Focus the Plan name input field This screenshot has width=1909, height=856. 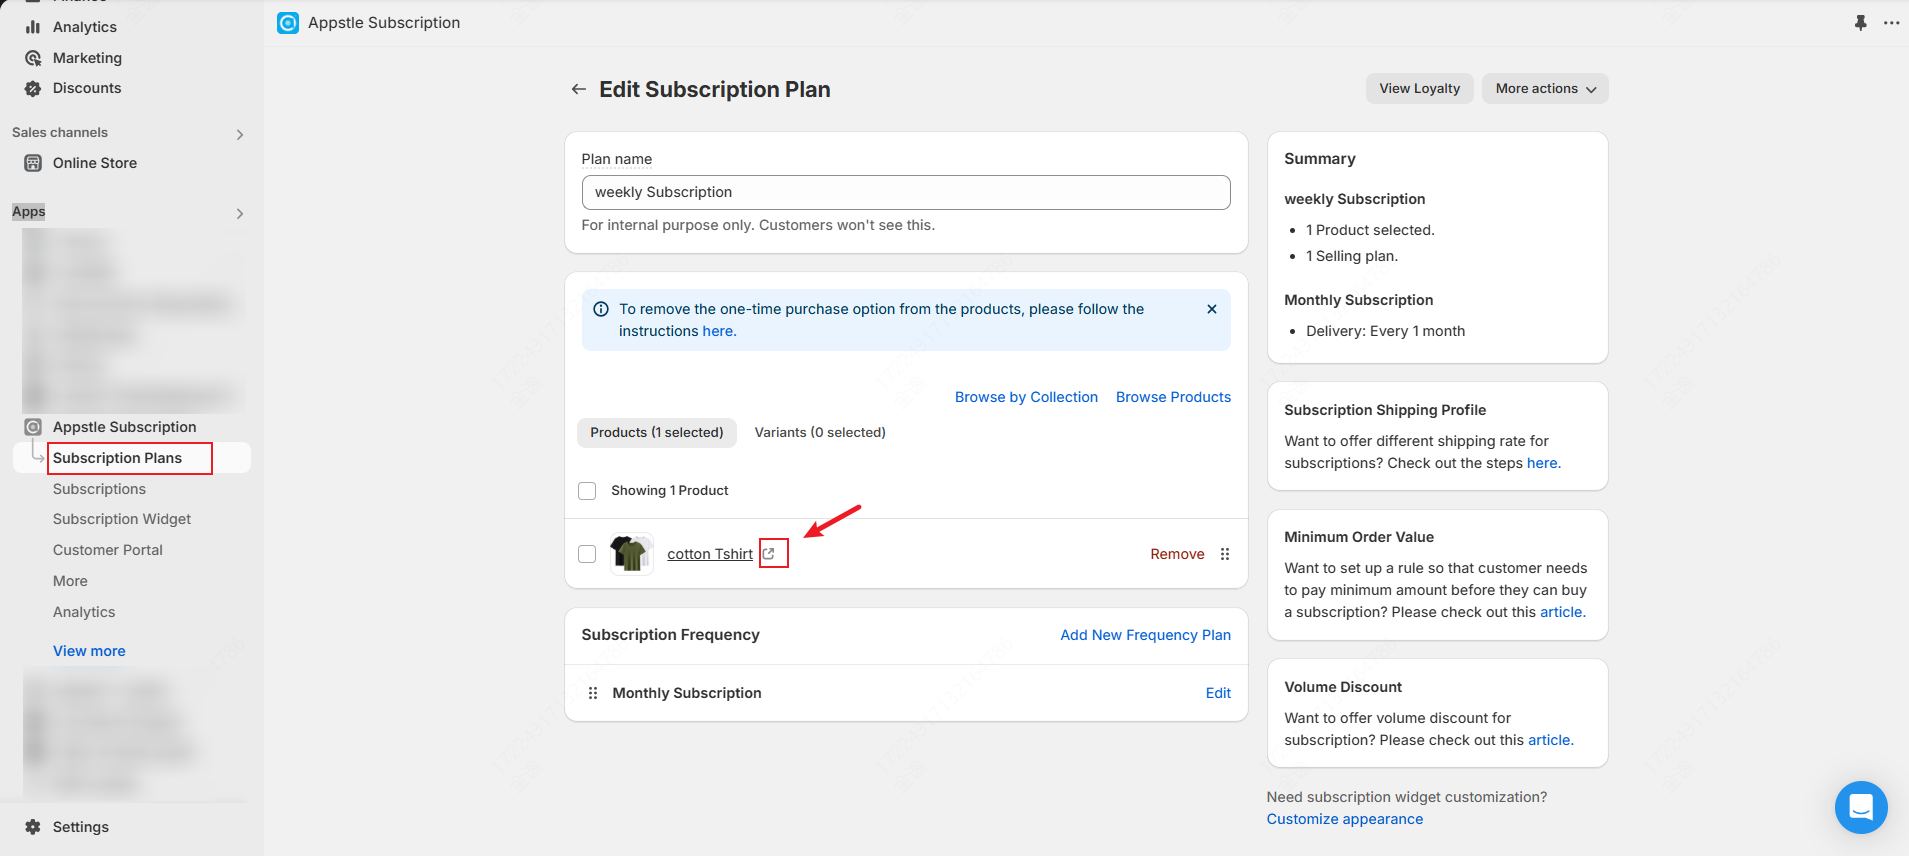click(x=906, y=192)
